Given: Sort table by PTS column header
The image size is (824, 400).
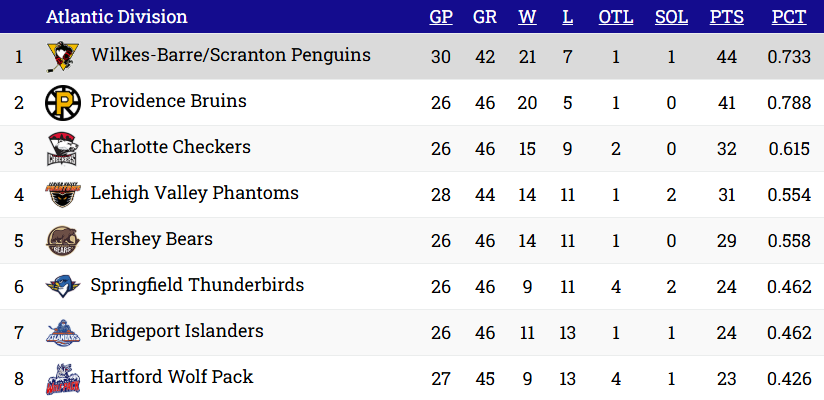Looking at the screenshot, I should pyautogui.click(x=727, y=17).
